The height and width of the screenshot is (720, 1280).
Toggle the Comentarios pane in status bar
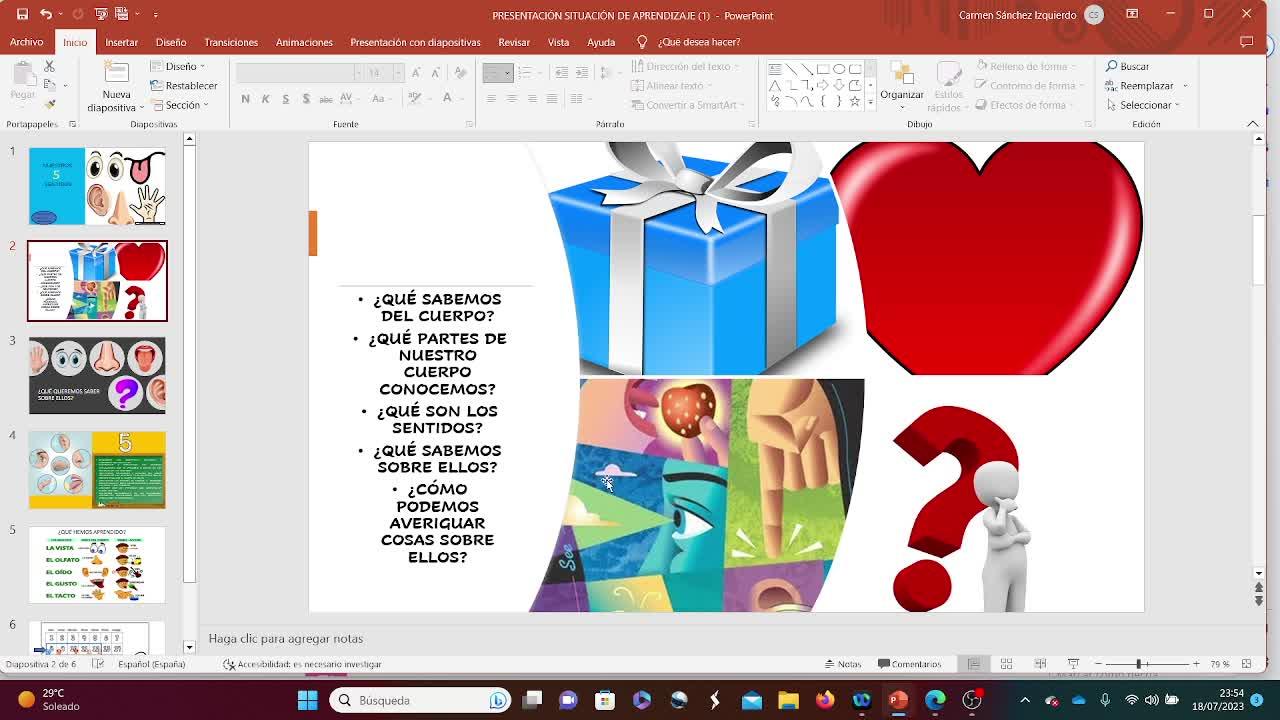click(909, 664)
